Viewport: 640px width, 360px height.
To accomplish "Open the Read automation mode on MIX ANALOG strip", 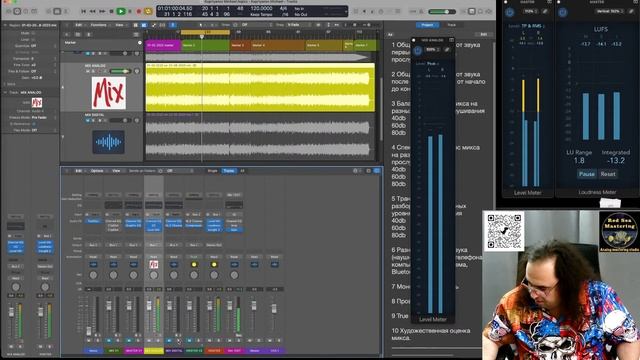I will (153, 257).
